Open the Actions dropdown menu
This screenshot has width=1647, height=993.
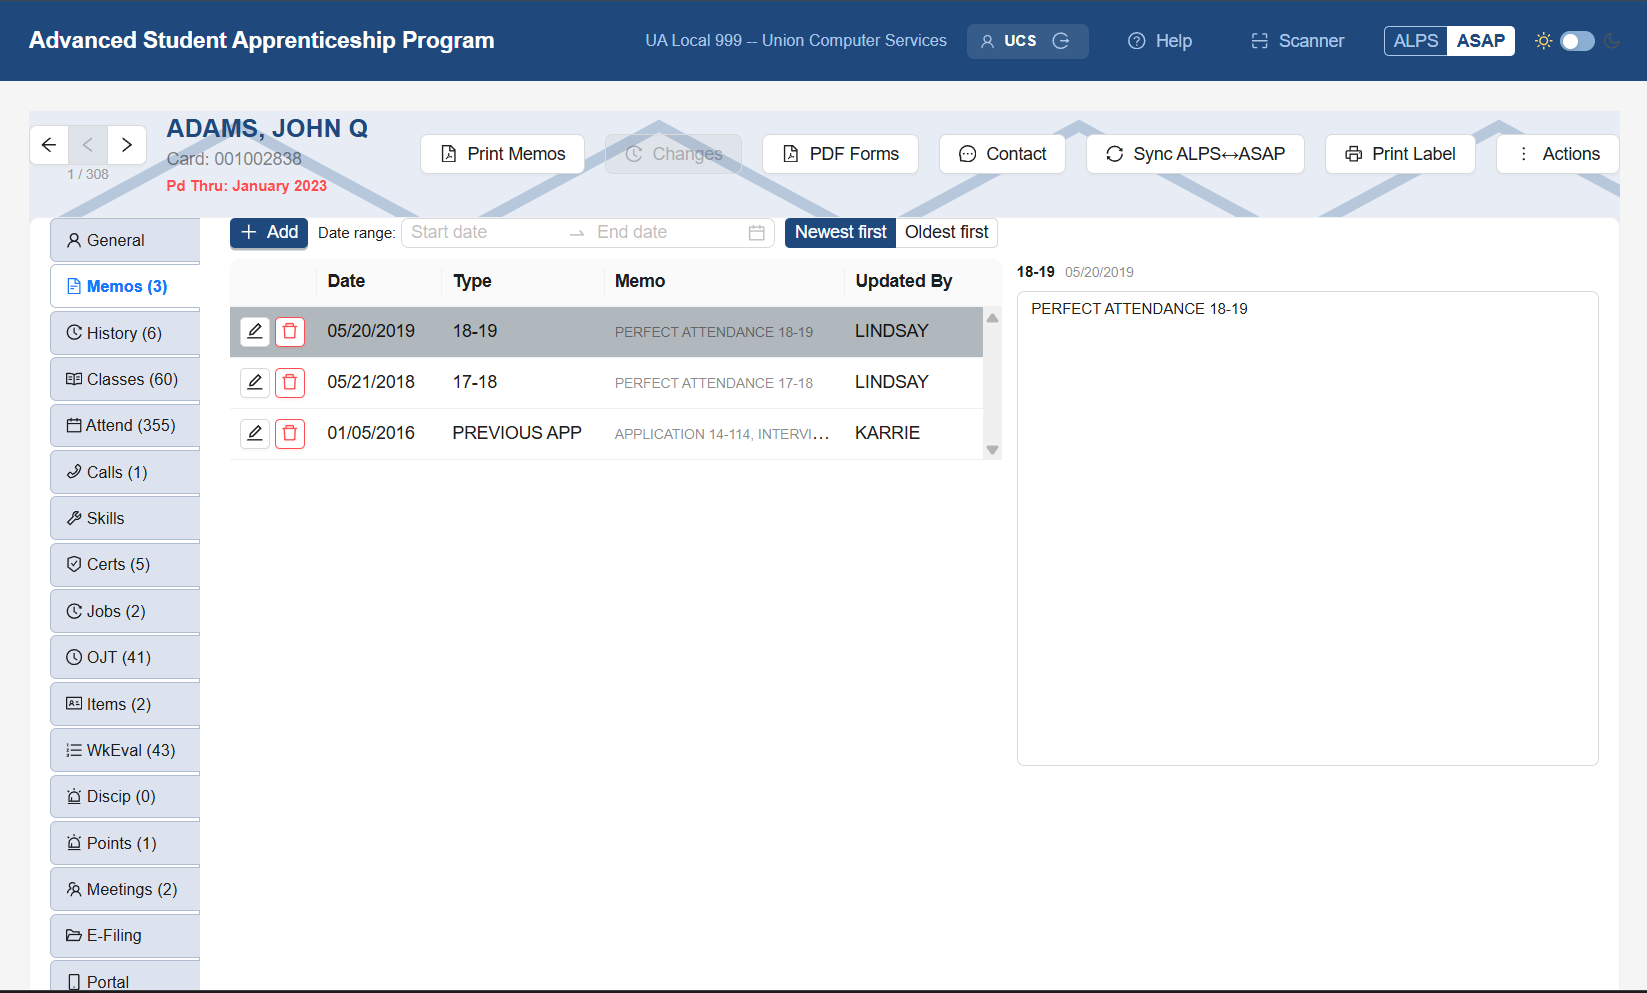pos(1558,154)
